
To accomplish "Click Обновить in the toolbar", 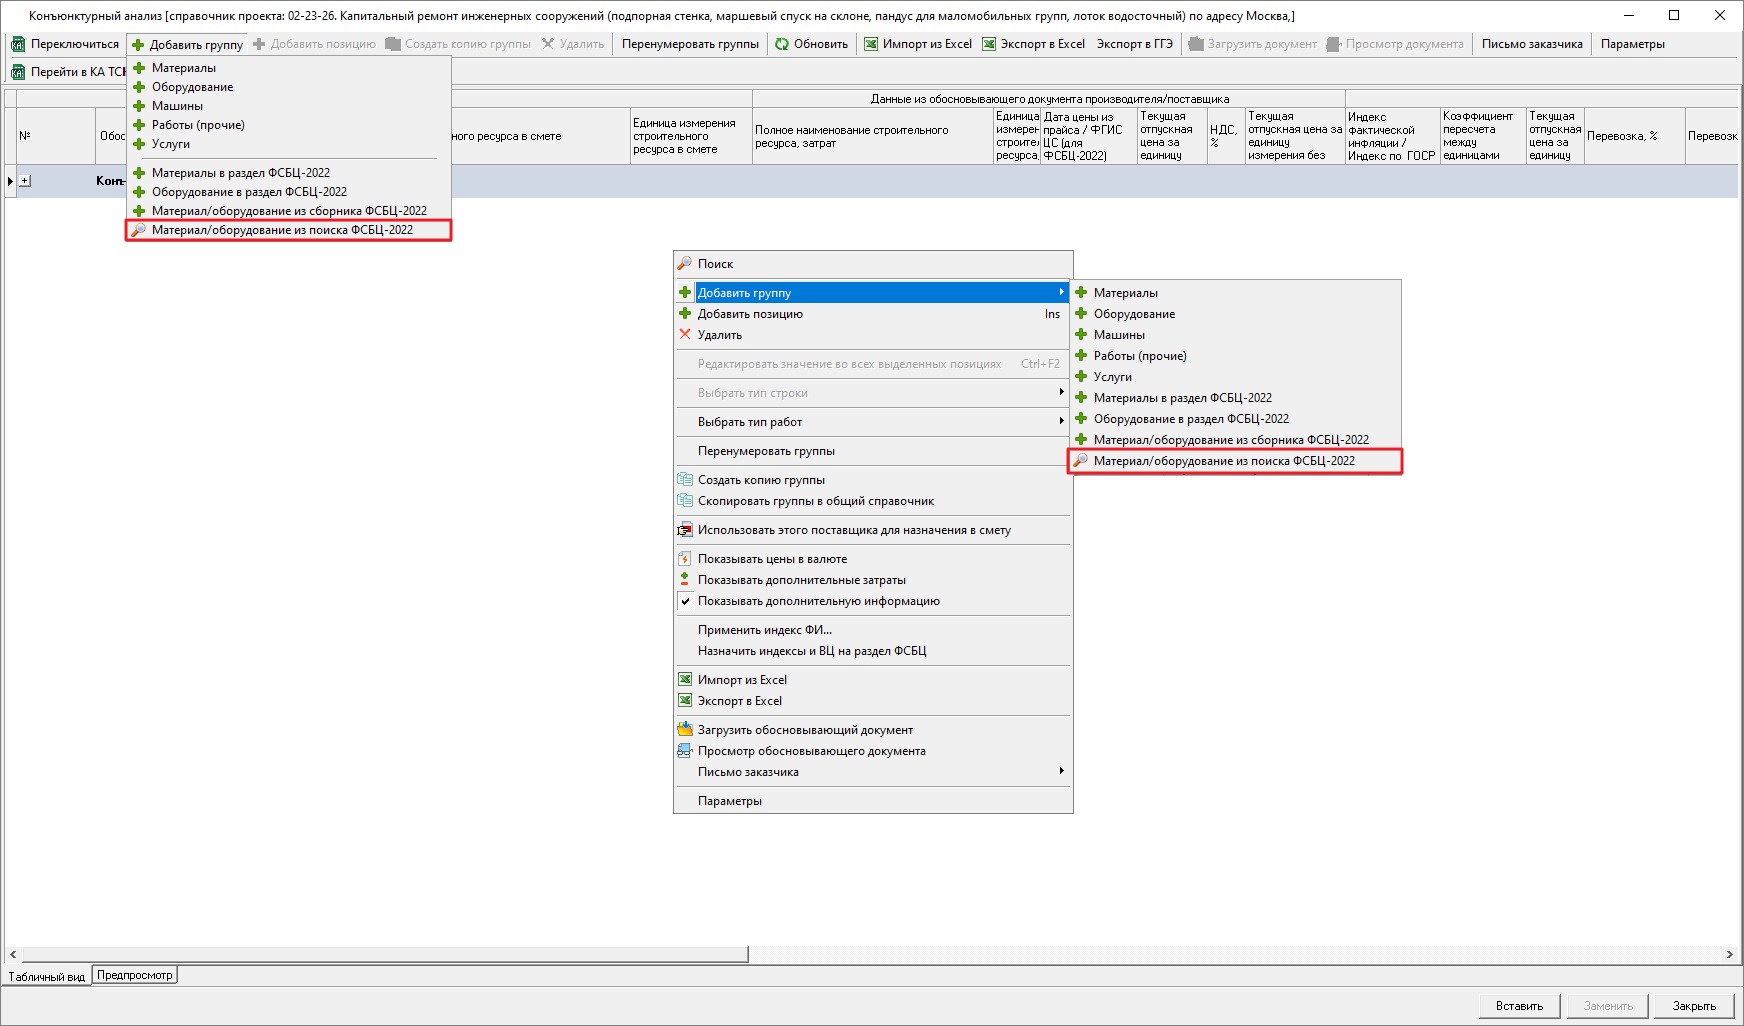I will [x=811, y=44].
